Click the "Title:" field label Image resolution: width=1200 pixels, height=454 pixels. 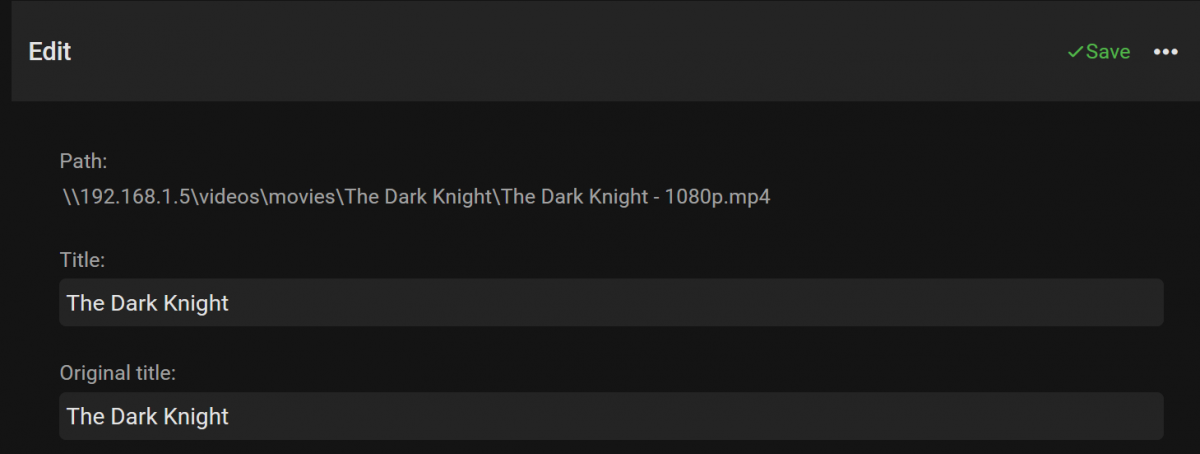pos(82,260)
